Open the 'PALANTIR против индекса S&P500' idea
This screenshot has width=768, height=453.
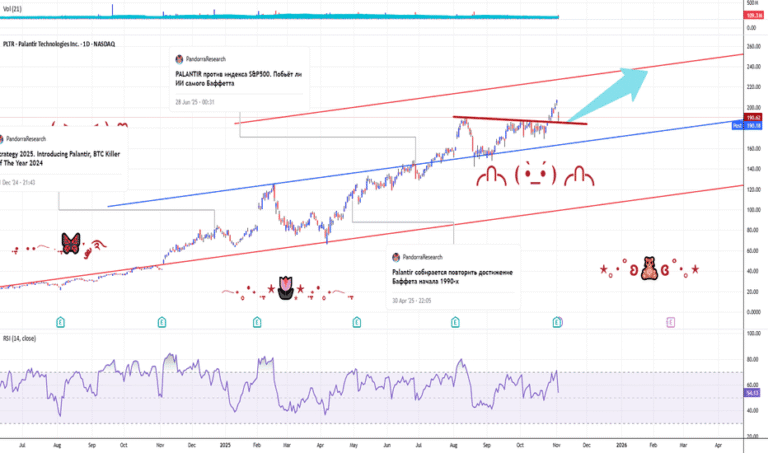pyautogui.click(x=239, y=79)
